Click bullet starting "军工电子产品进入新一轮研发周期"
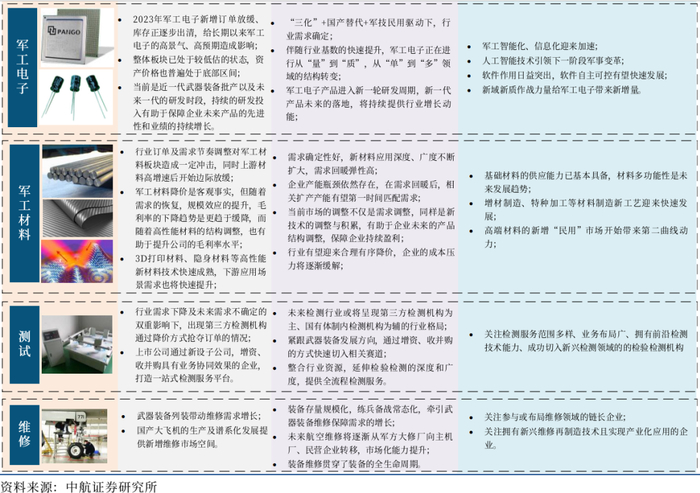This screenshot has width=700, height=493. click(369, 103)
